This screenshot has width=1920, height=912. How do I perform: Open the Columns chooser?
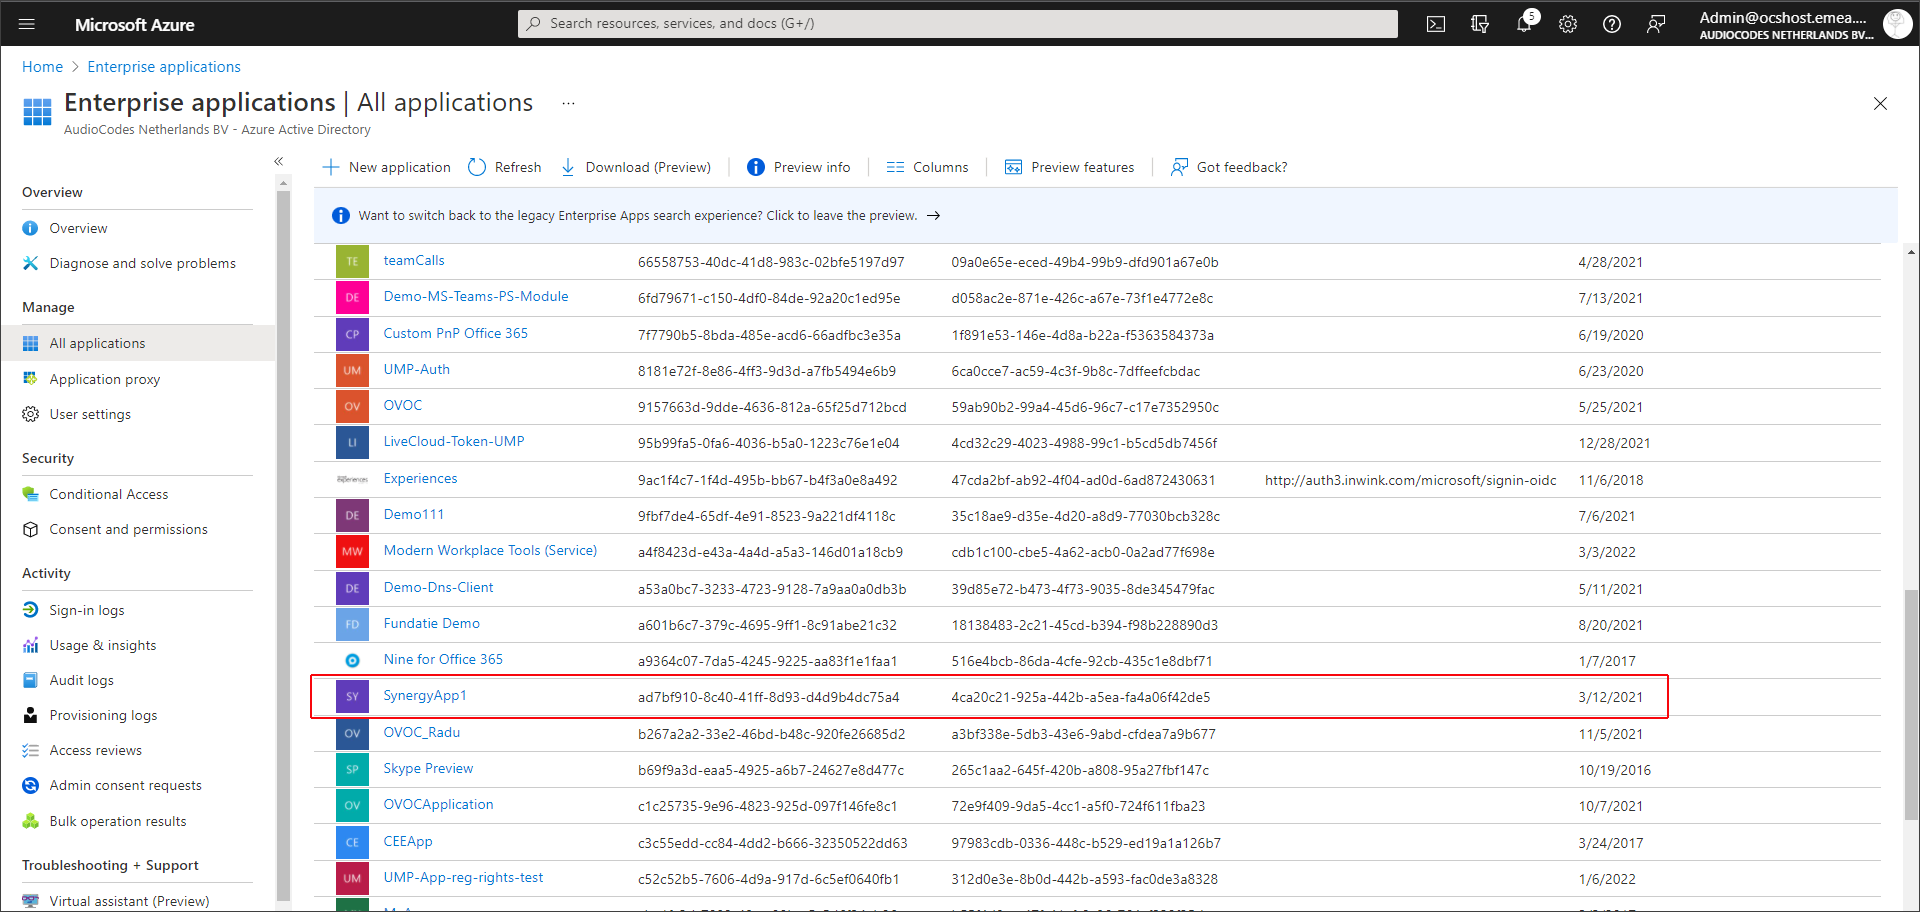927,167
